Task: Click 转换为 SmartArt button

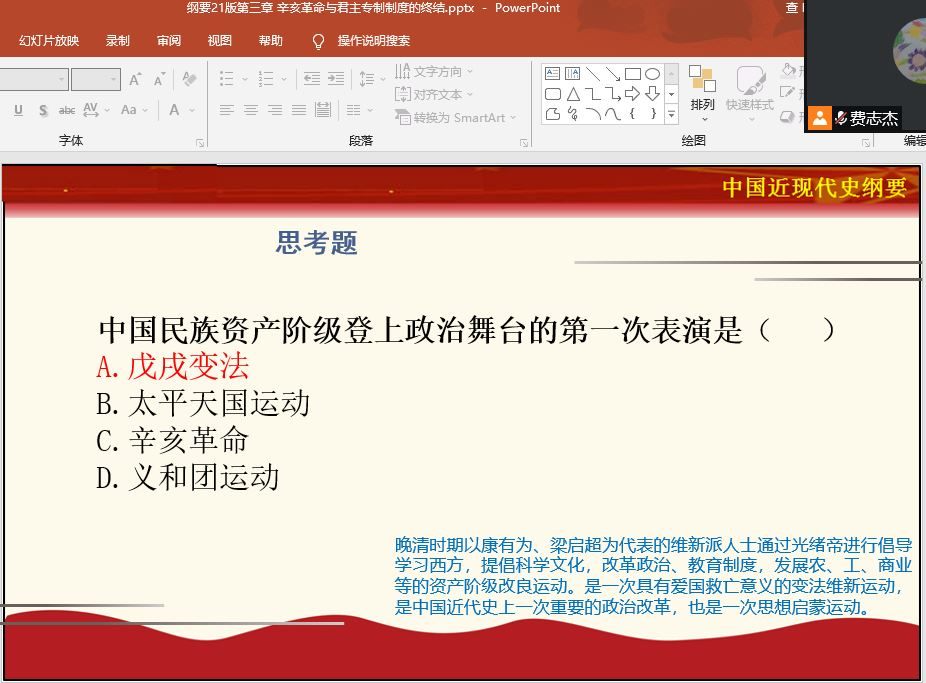Action: [x=456, y=117]
